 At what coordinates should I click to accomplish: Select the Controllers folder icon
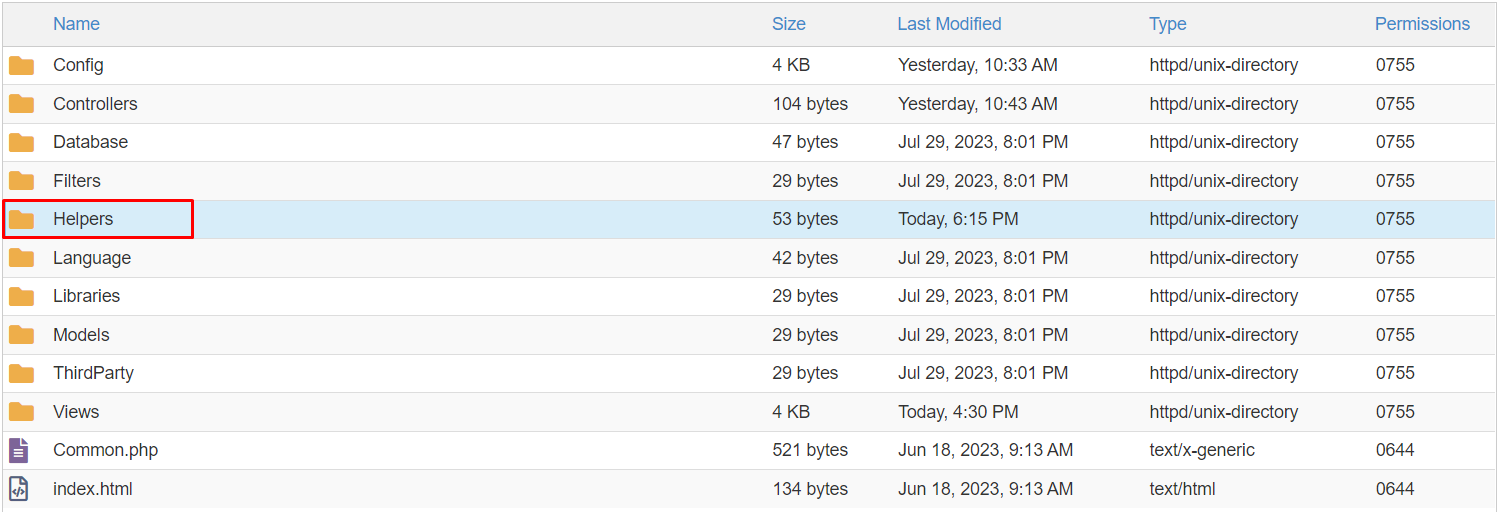coord(21,104)
